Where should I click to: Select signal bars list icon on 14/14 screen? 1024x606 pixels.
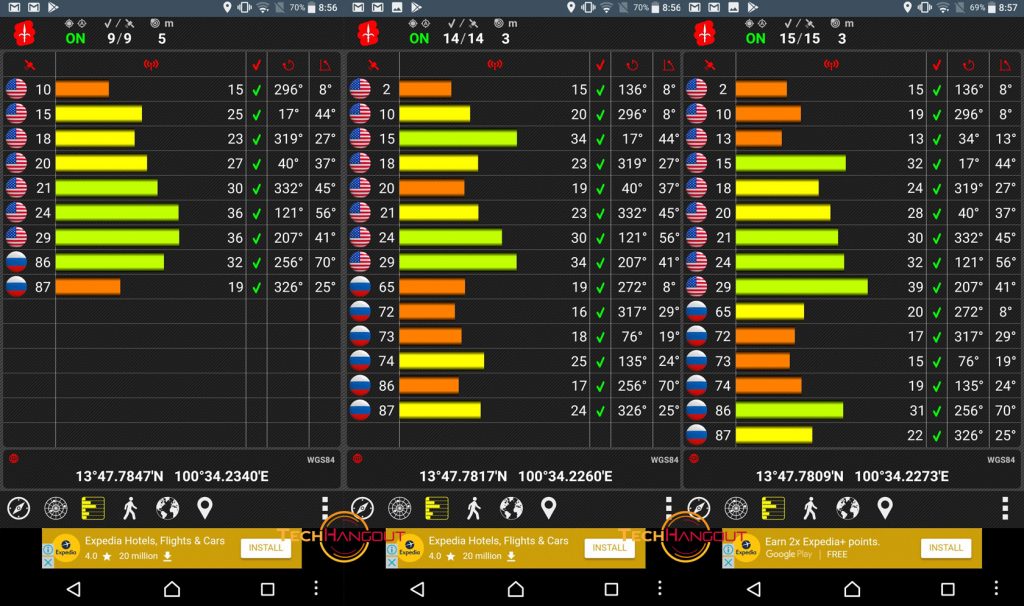tap(436, 508)
